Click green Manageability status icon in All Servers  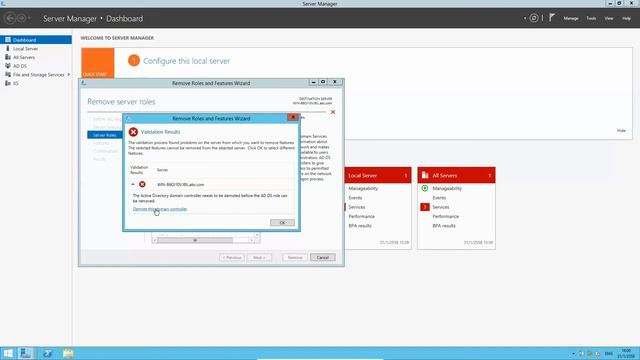pyautogui.click(x=424, y=188)
